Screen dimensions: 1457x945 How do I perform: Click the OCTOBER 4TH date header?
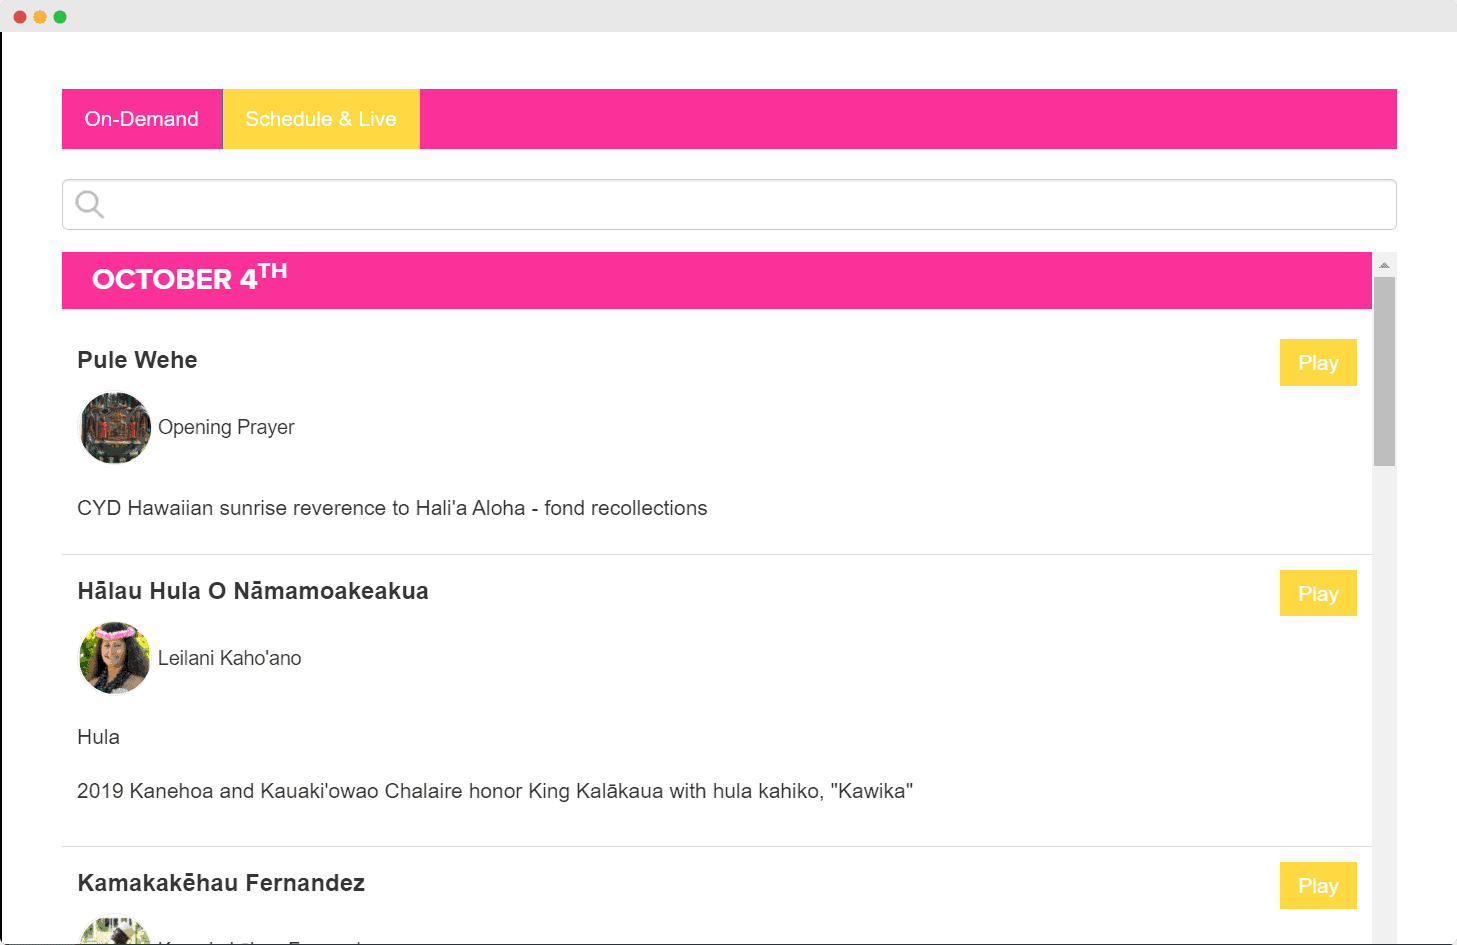[190, 280]
